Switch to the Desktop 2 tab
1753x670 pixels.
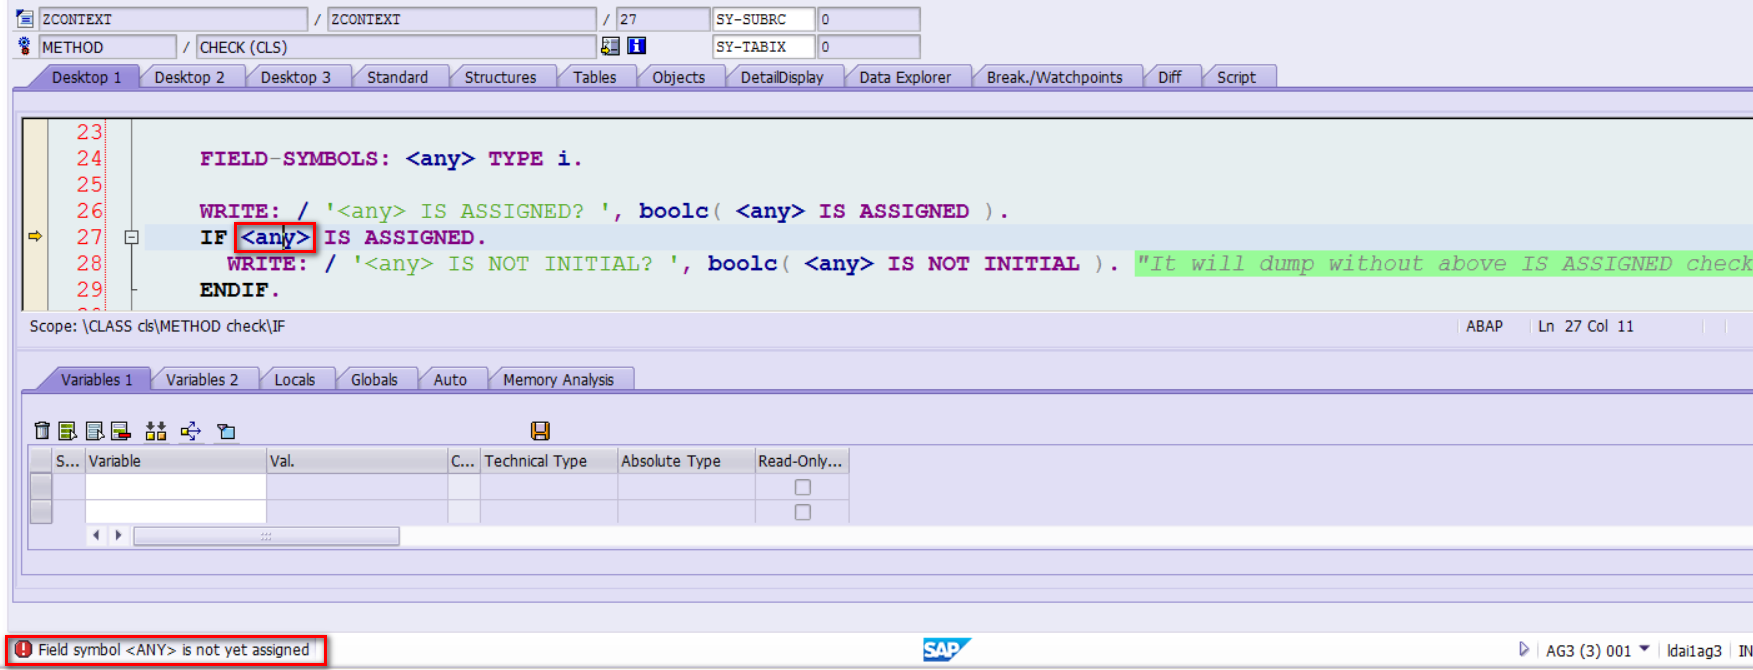pyautogui.click(x=189, y=77)
